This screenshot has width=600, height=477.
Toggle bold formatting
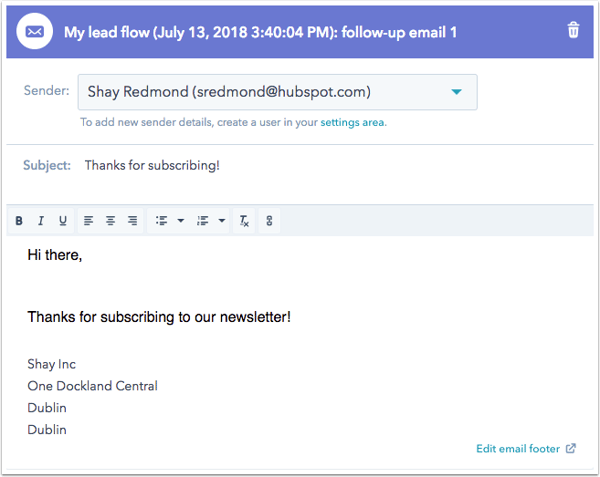[x=19, y=221]
